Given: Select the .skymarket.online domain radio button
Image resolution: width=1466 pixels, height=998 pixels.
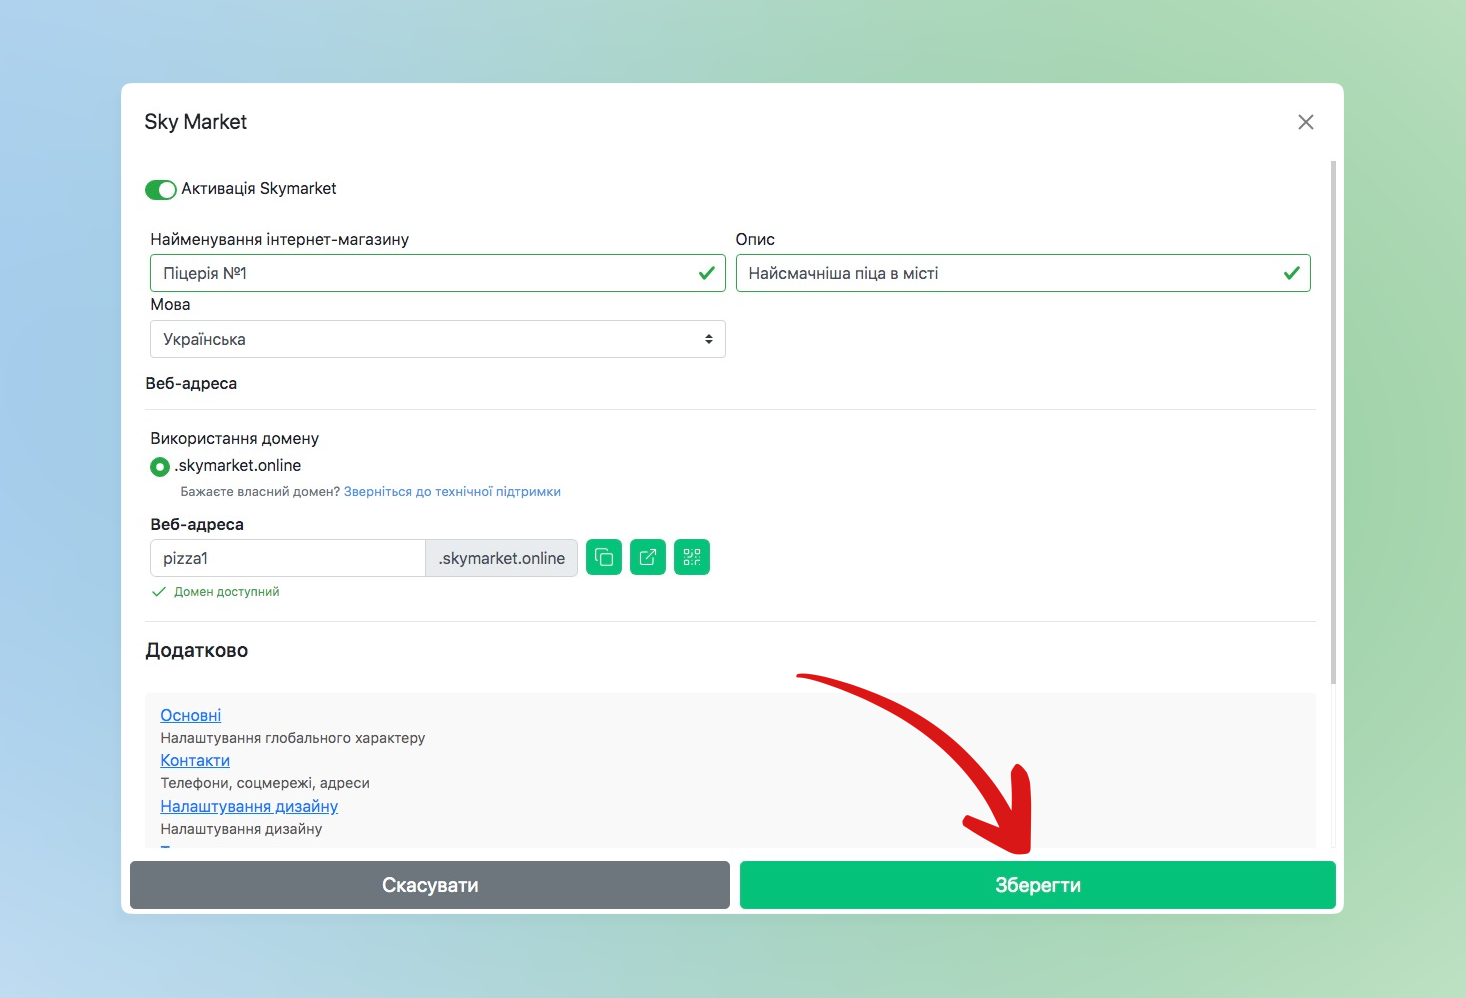Looking at the screenshot, I should pyautogui.click(x=159, y=467).
